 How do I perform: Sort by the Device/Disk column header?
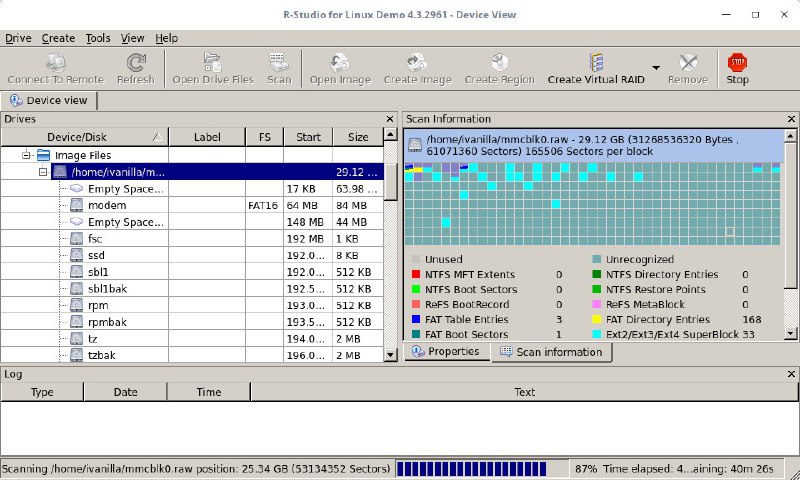(85, 137)
